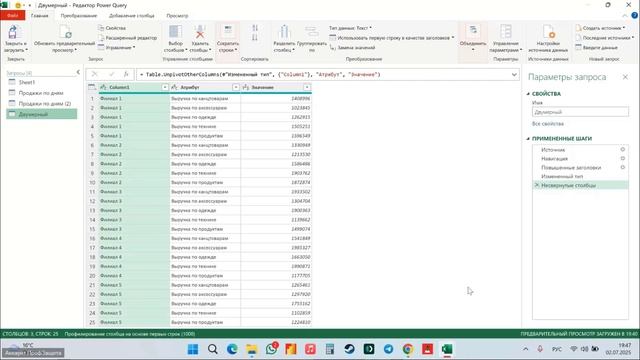This screenshot has height=360, width=640.
Task: Open Google Chrome from the taskbar
Action: (x=408, y=349)
